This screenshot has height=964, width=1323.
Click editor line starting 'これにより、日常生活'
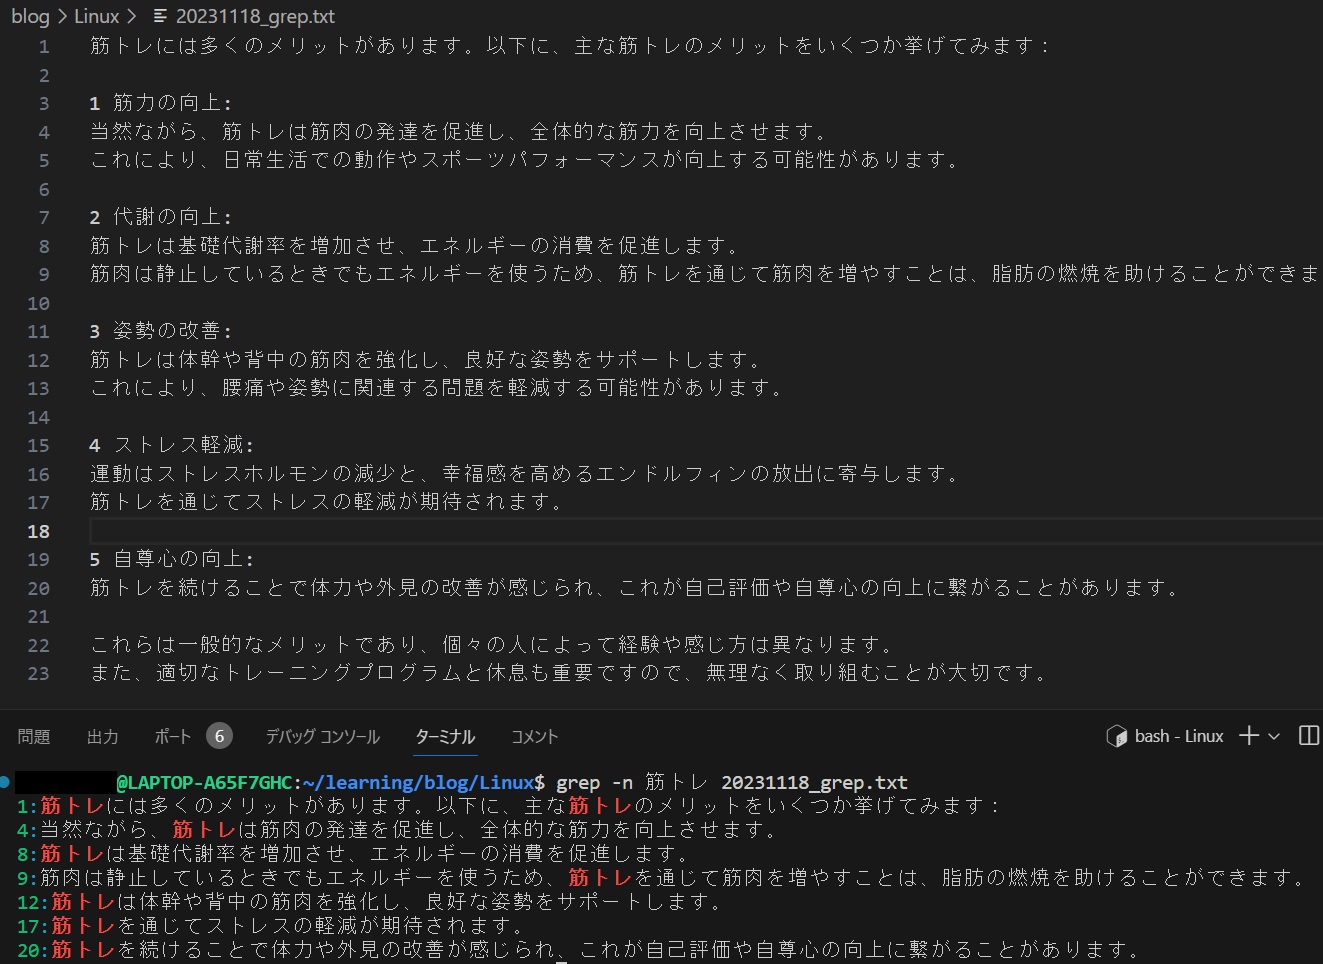525,160
